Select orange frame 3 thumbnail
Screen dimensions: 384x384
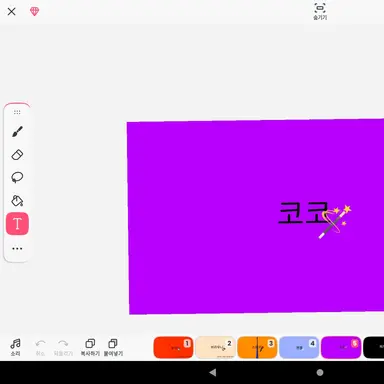click(257, 347)
